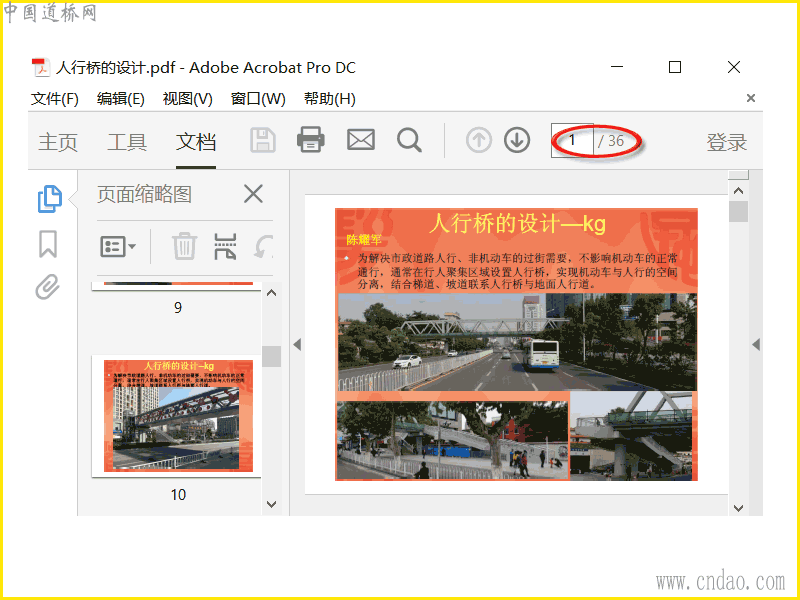Click thumbnail label 10
The height and width of the screenshot is (600, 800).
tap(178, 495)
